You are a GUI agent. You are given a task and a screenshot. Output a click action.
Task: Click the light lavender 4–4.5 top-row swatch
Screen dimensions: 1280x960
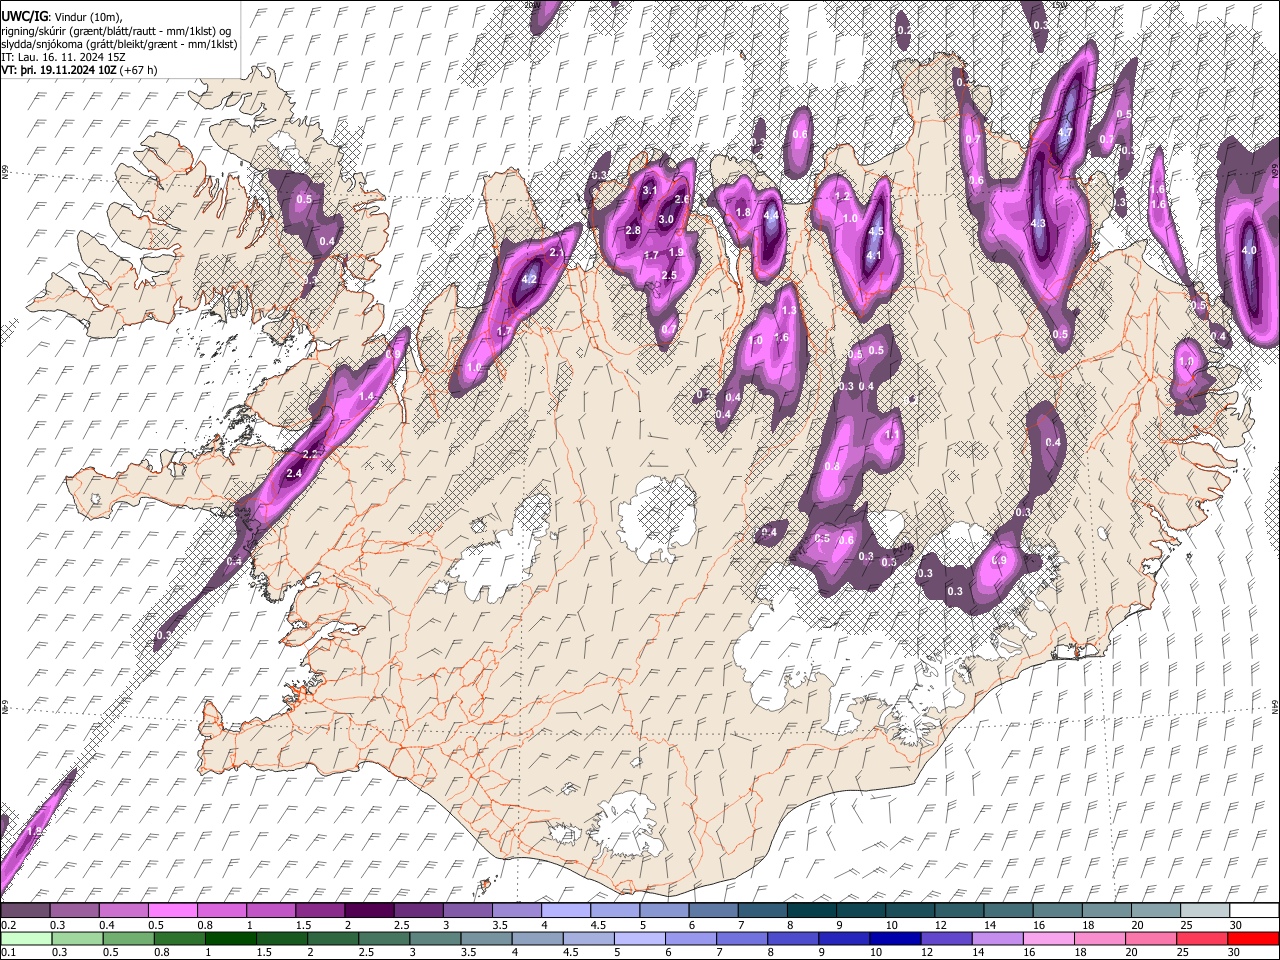point(564,911)
